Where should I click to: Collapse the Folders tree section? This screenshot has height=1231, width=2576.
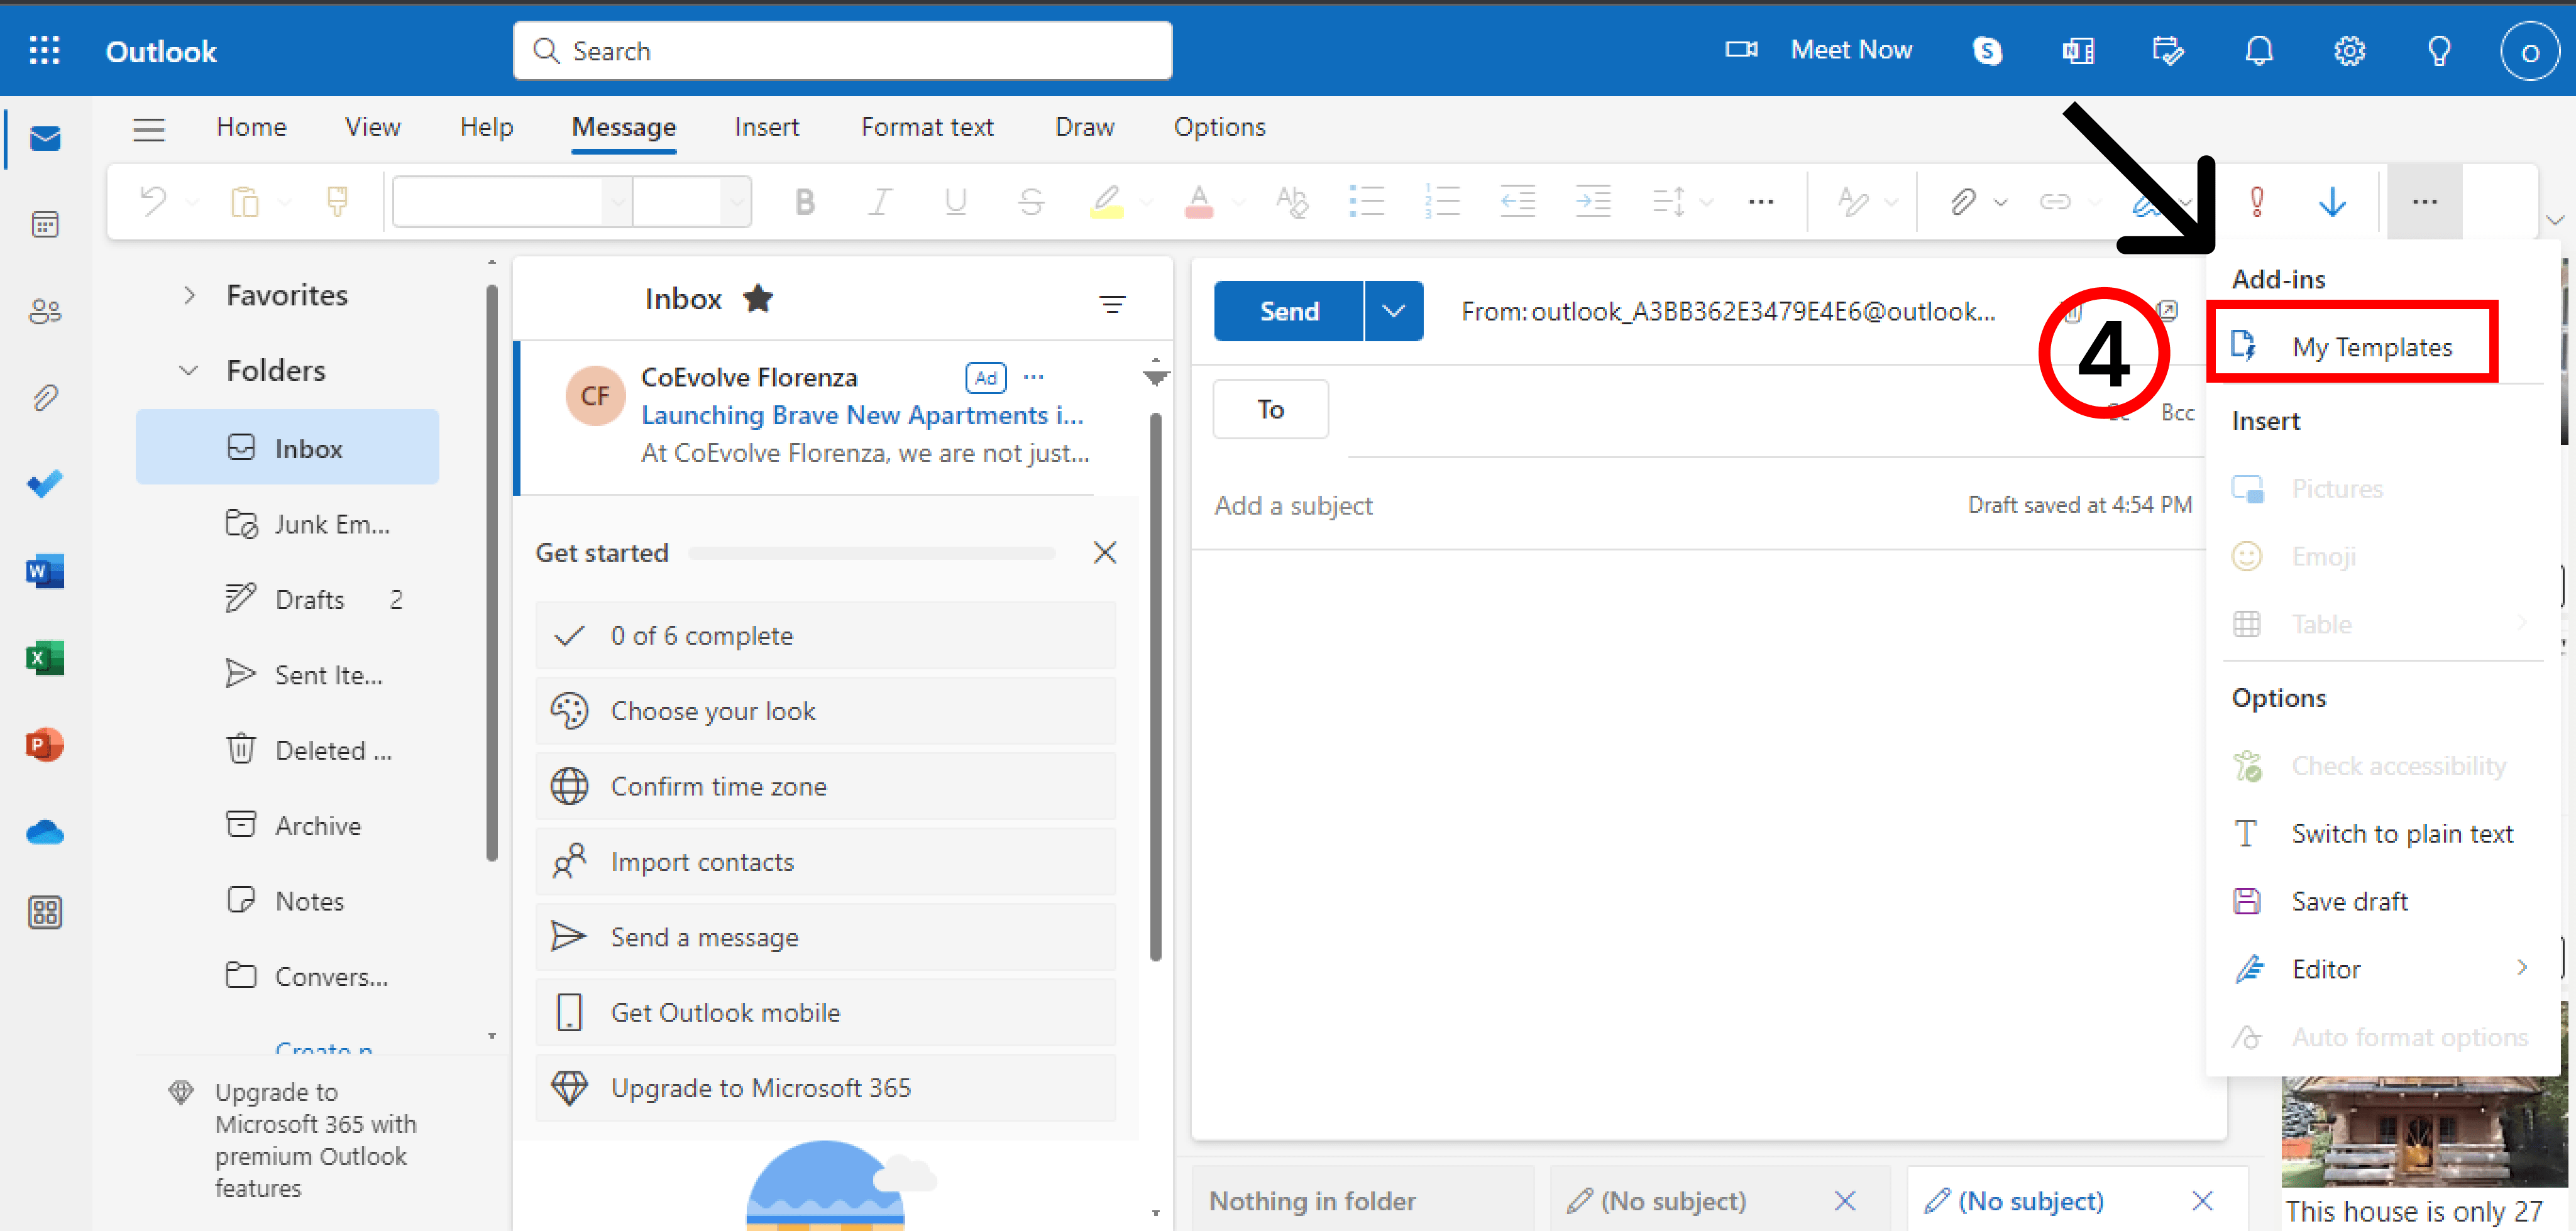tap(189, 370)
